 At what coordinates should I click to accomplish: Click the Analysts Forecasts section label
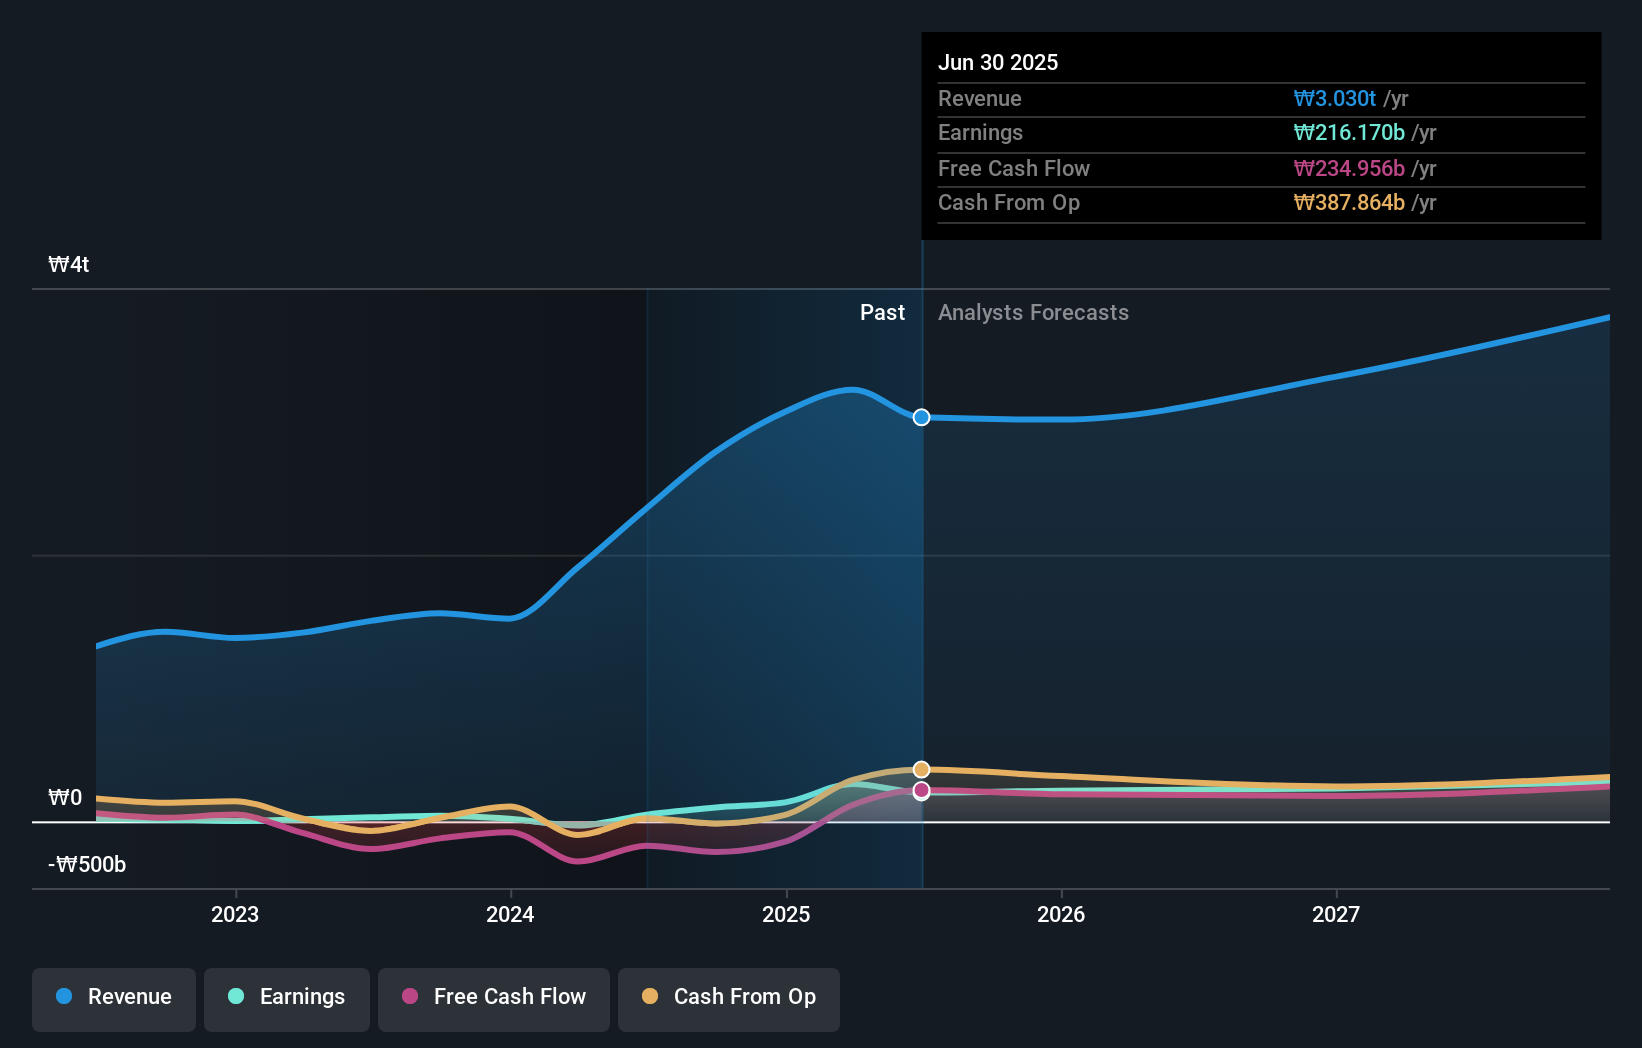(1033, 313)
